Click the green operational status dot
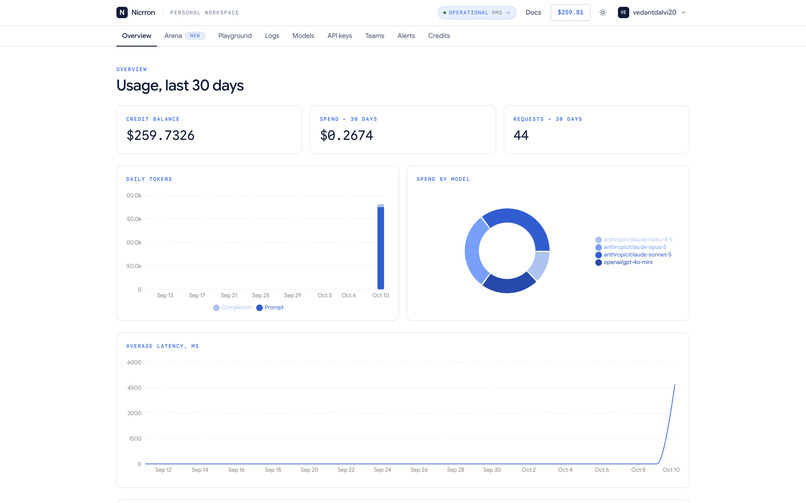Image resolution: width=806 pixels, height=503 pixels. point(445,12)
